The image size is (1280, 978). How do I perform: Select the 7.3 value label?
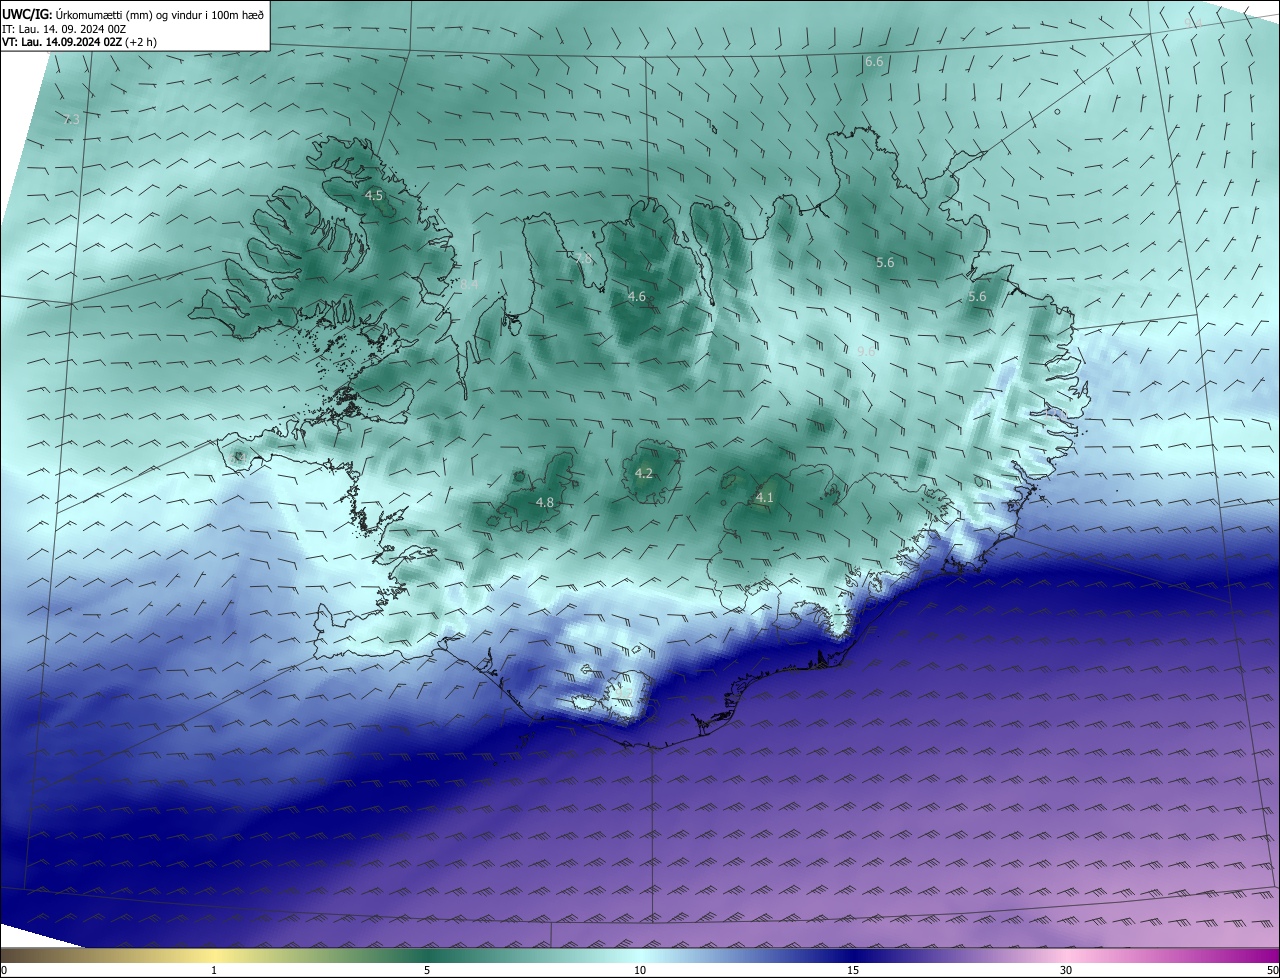coord(71,119)
